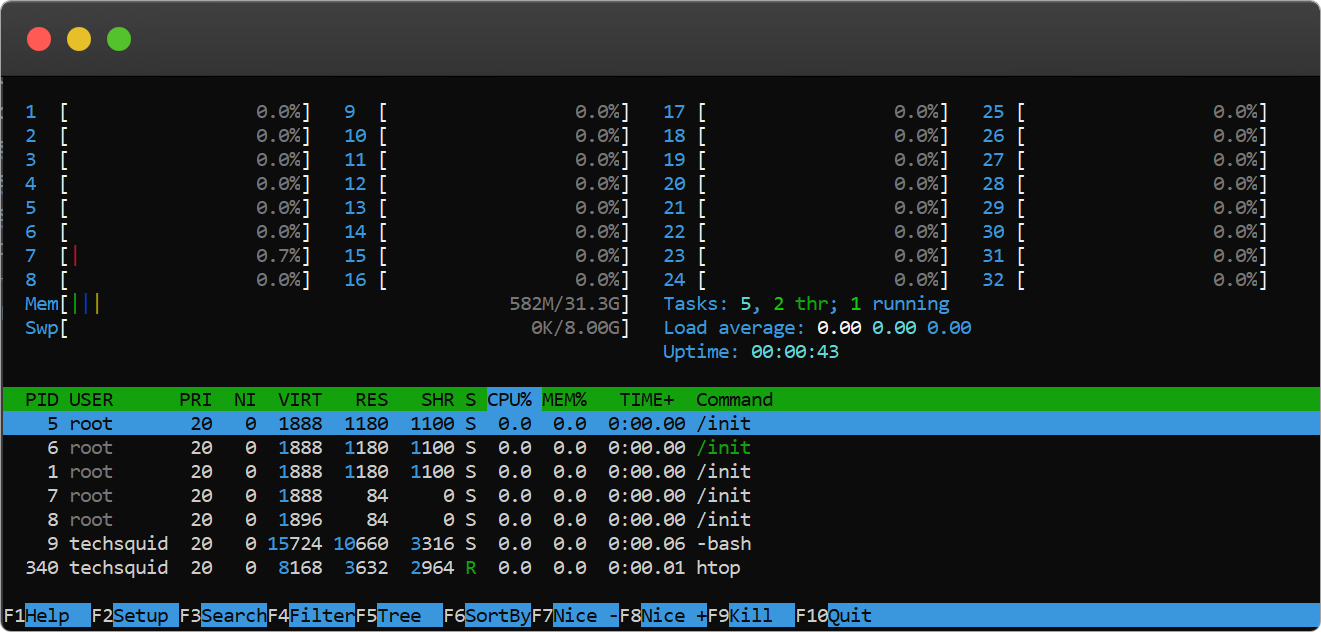
Task: Click the CPU 32 usage meter
Action: (x=1126, y=280)
